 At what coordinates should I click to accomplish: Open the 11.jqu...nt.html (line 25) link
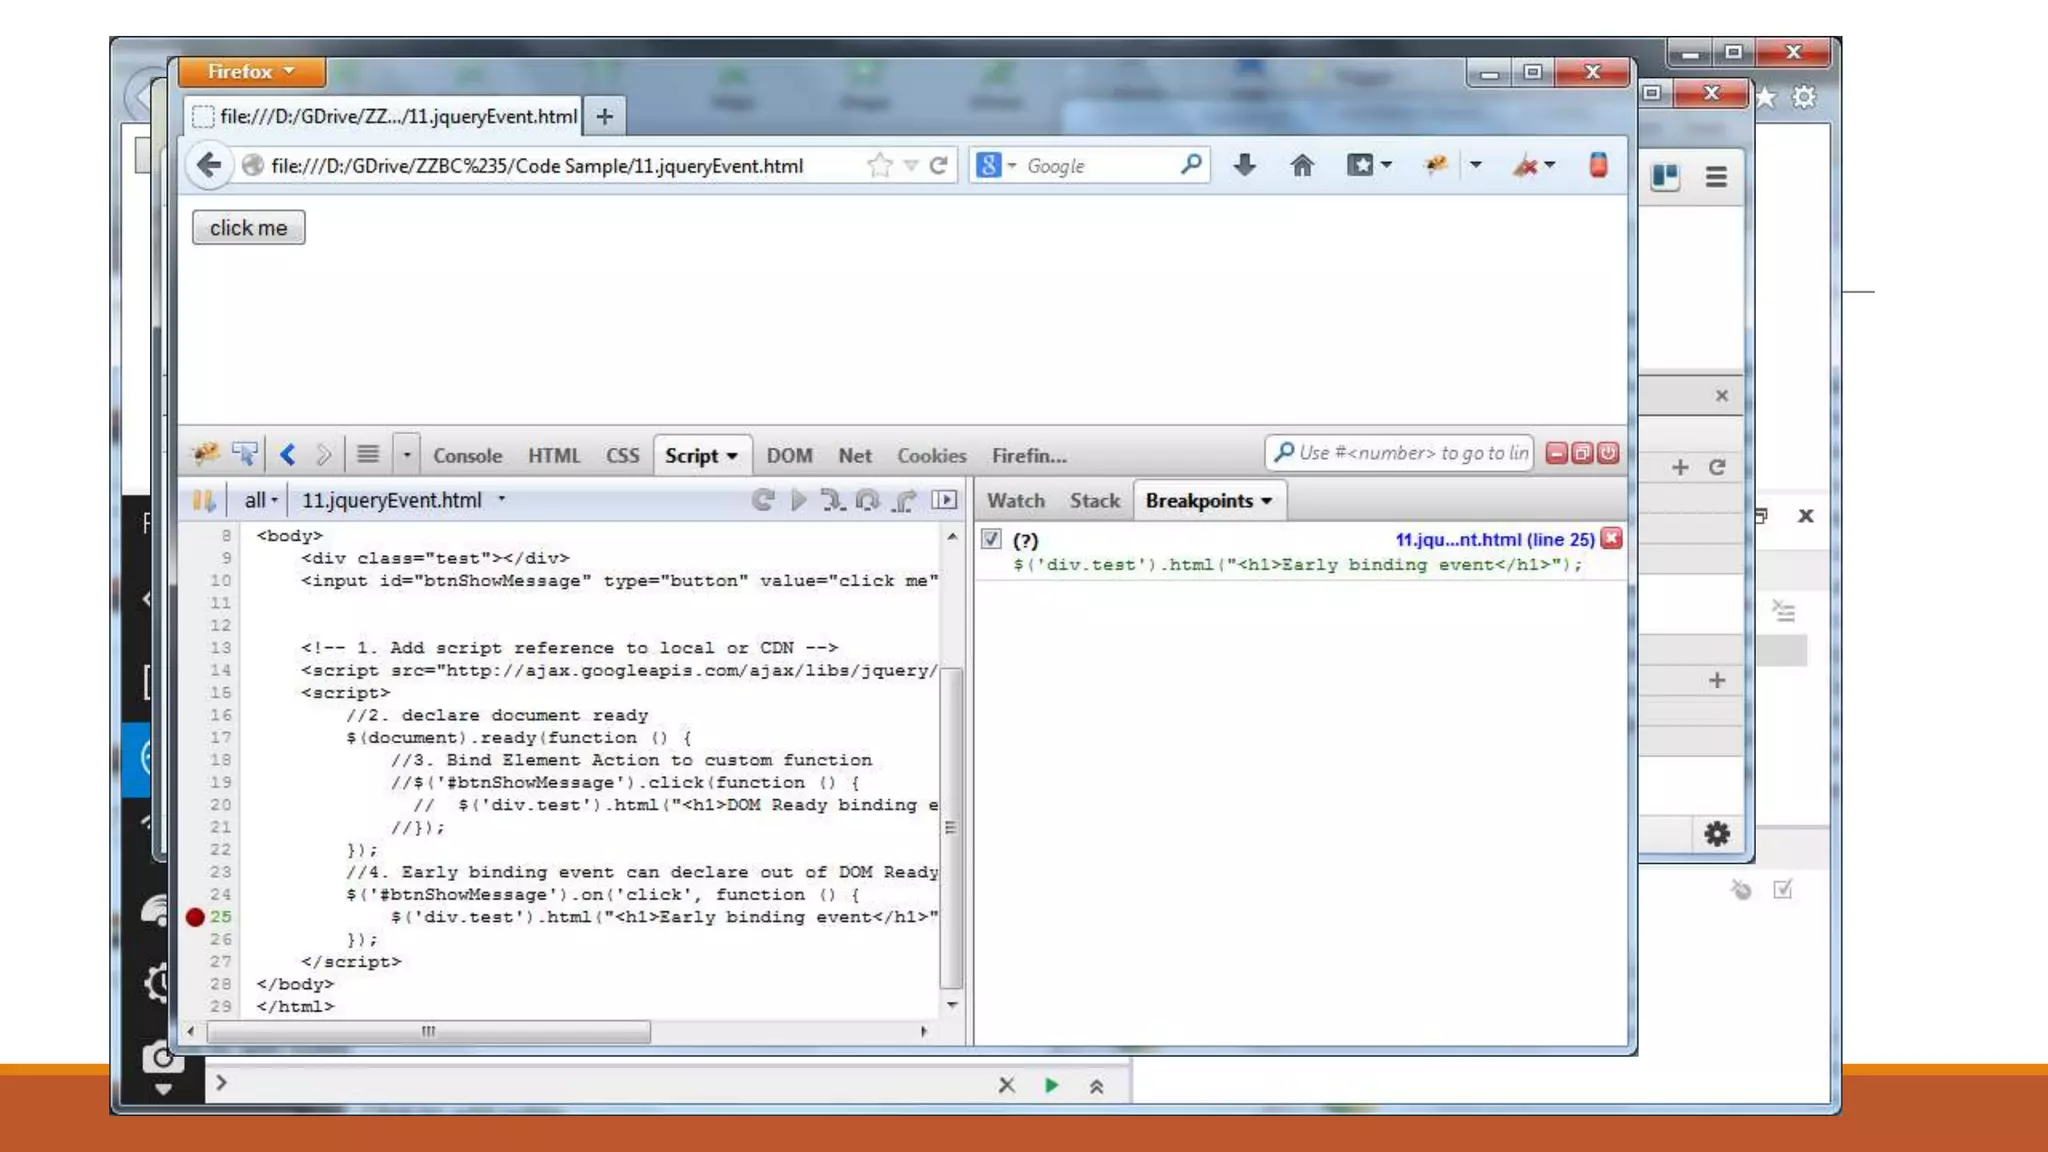(1495, 539)
